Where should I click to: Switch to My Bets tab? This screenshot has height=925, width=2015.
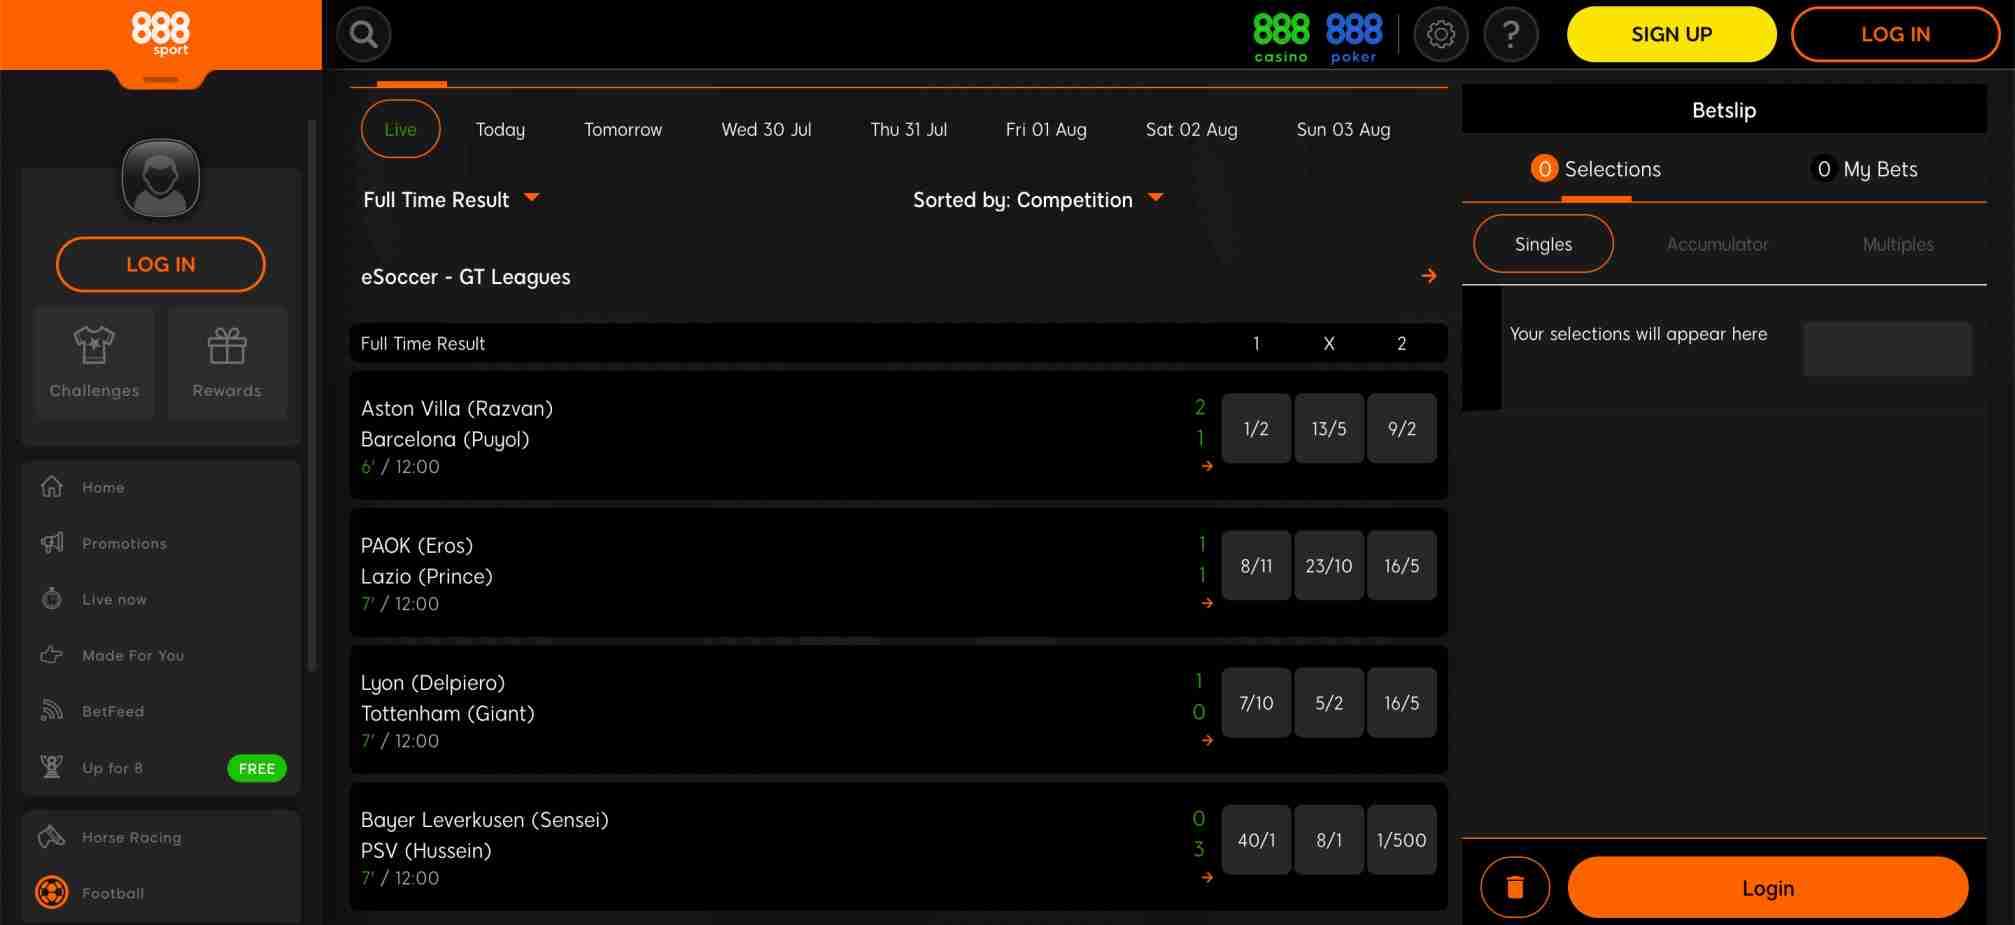tap(1864, 169)
